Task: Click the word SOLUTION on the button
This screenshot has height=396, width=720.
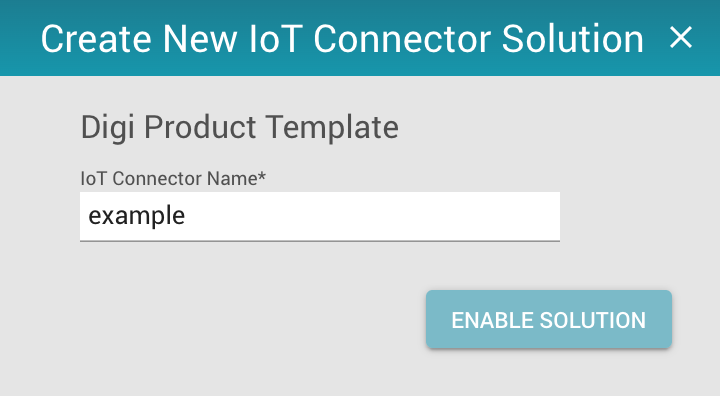Action: (x=593, y=320)
